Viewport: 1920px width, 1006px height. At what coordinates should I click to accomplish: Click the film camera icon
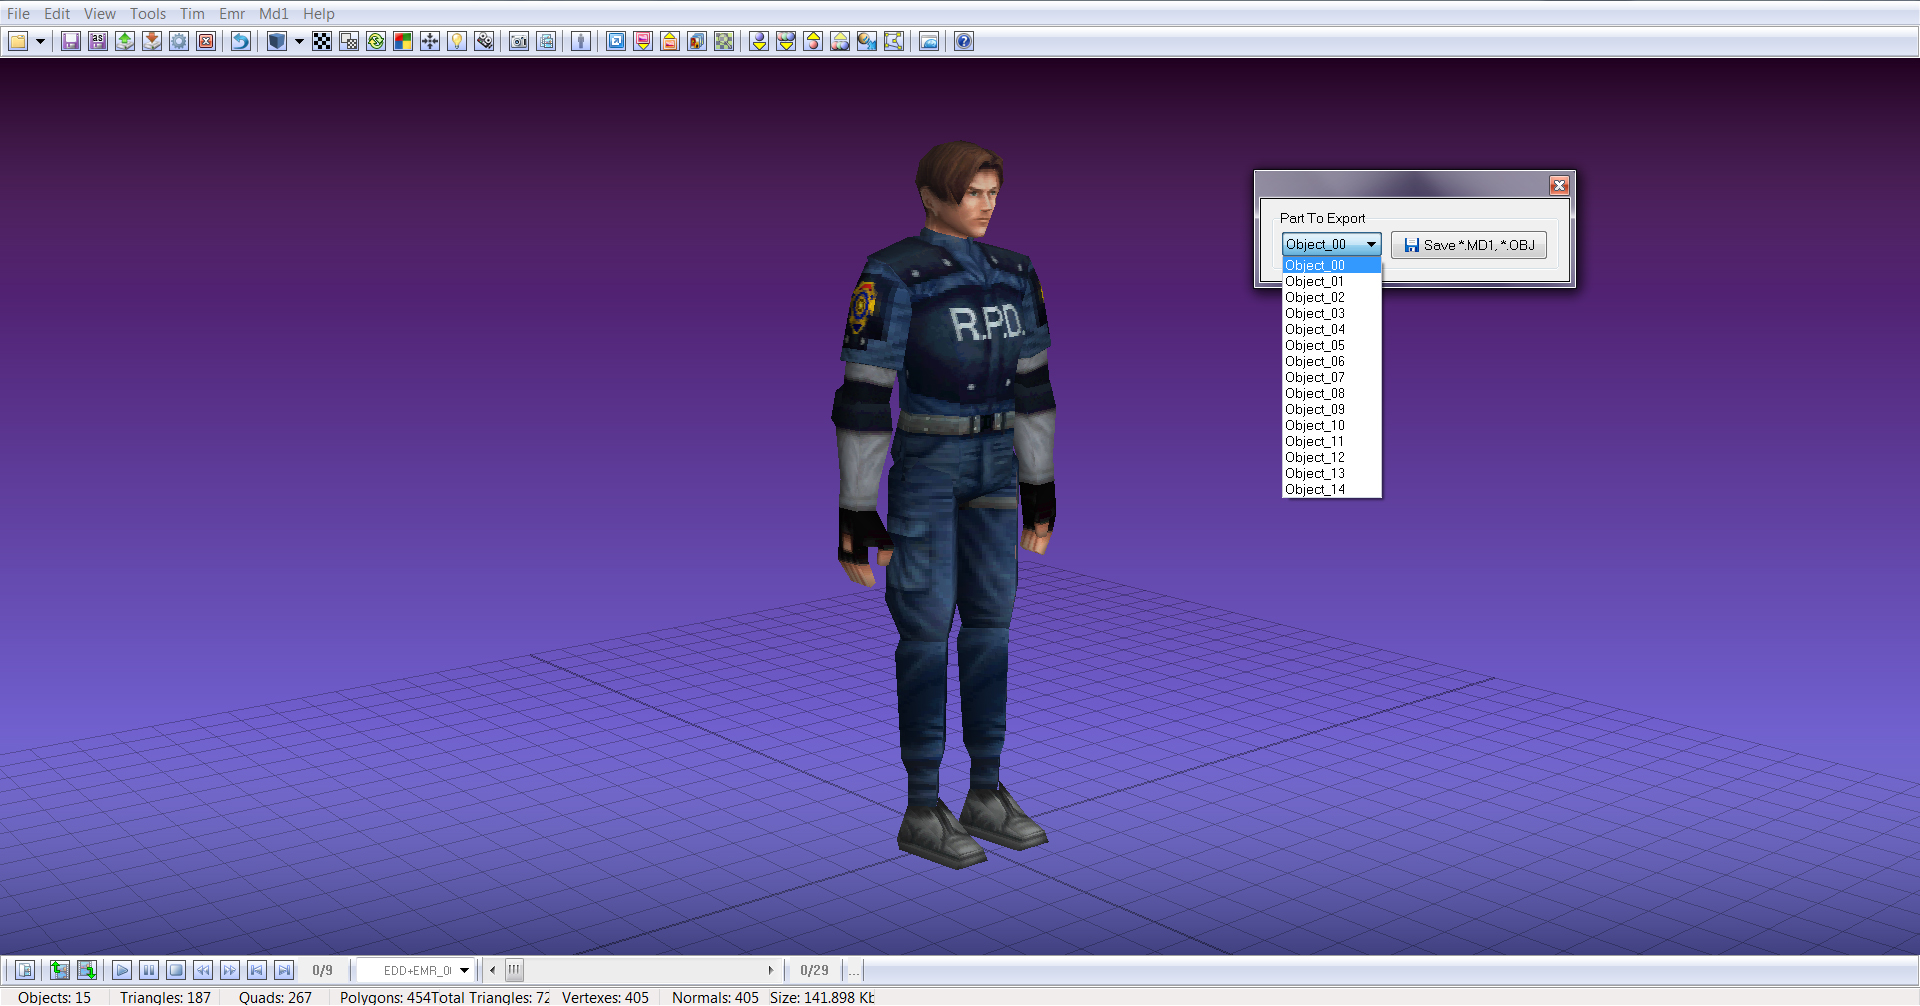tap(485, 41)
